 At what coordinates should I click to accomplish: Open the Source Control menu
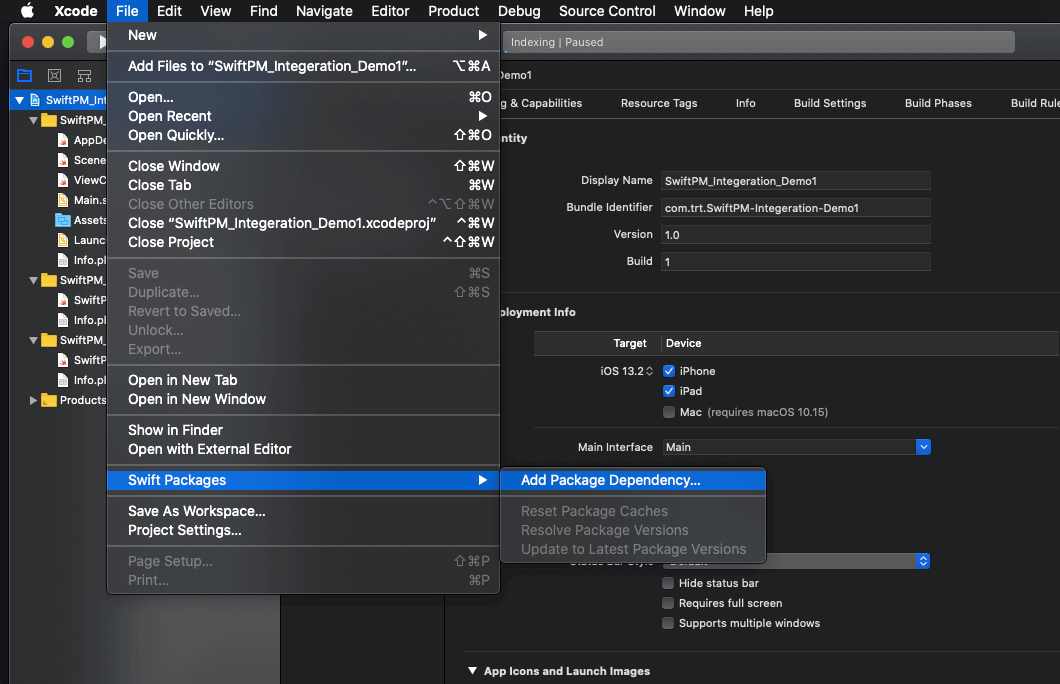coord(607,11)
